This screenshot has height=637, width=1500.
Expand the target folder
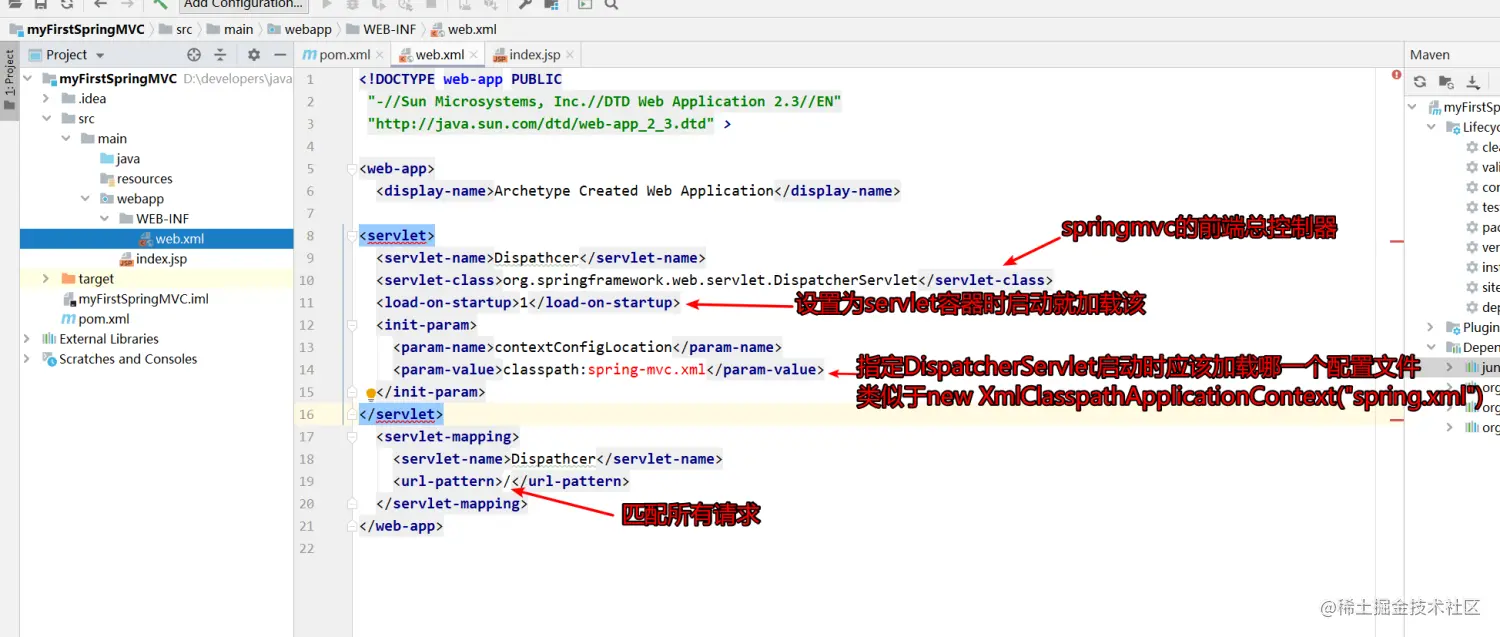46,279
